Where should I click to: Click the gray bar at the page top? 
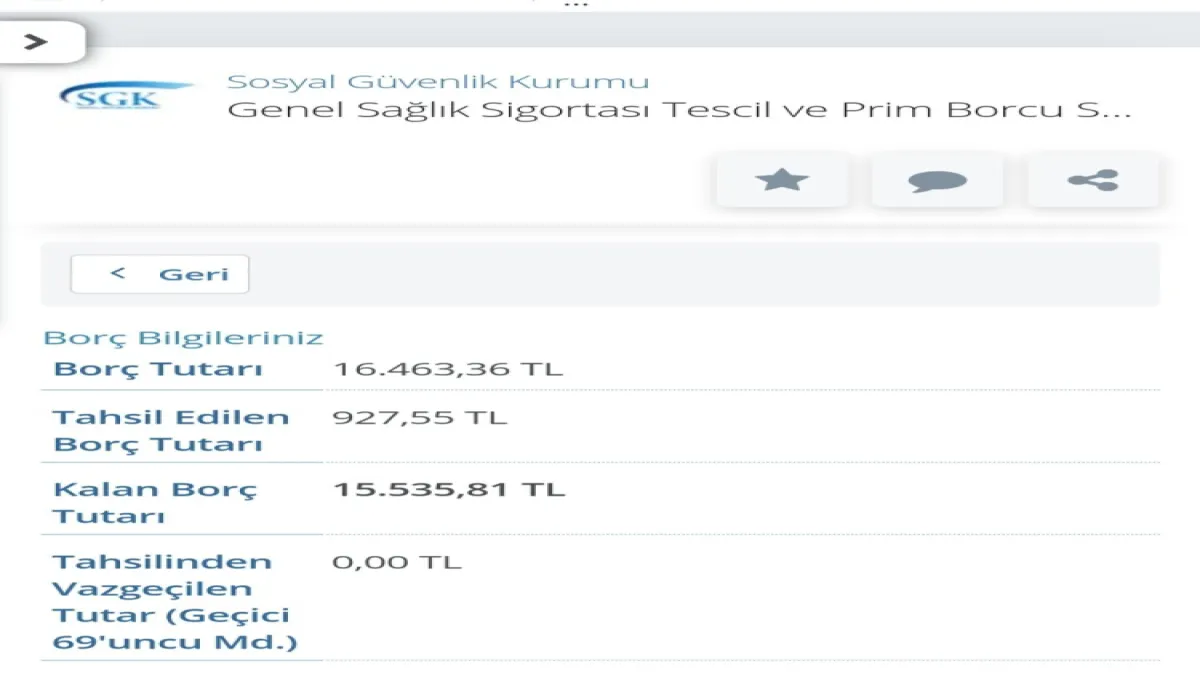[x=640, y=32]
